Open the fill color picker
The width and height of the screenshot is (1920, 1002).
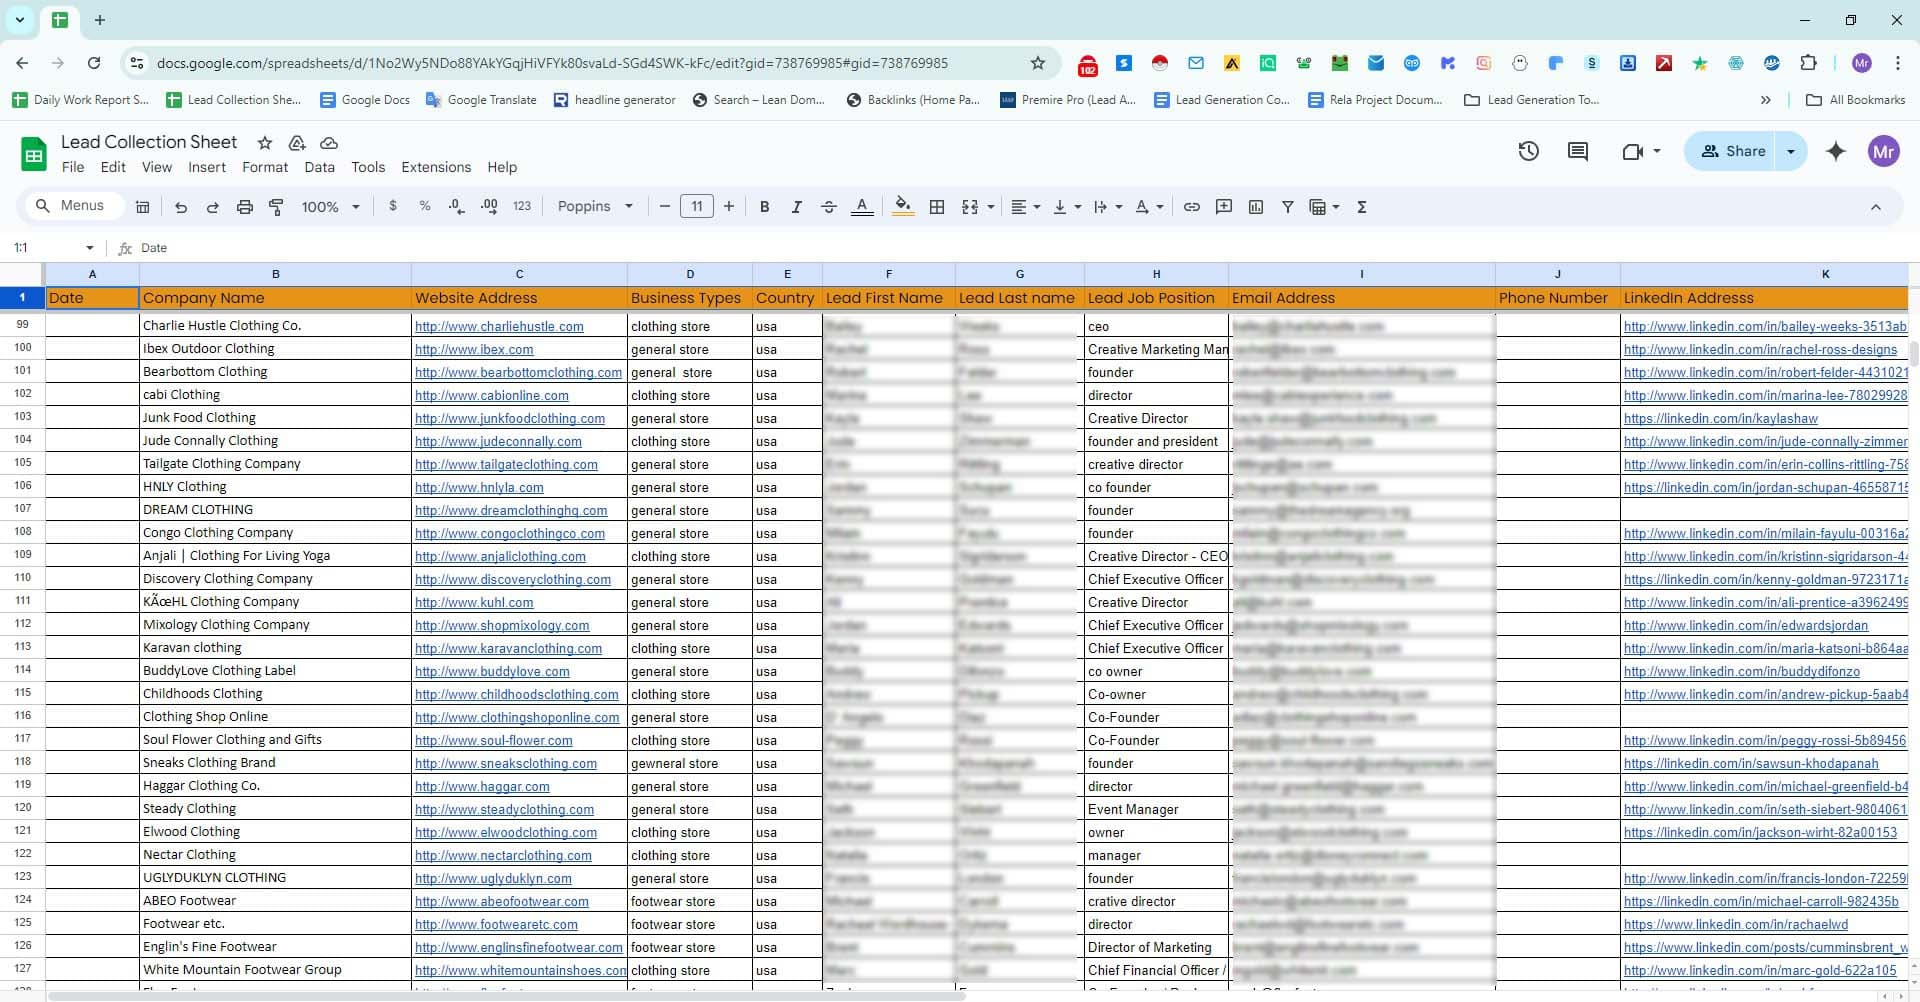point(903,207)
